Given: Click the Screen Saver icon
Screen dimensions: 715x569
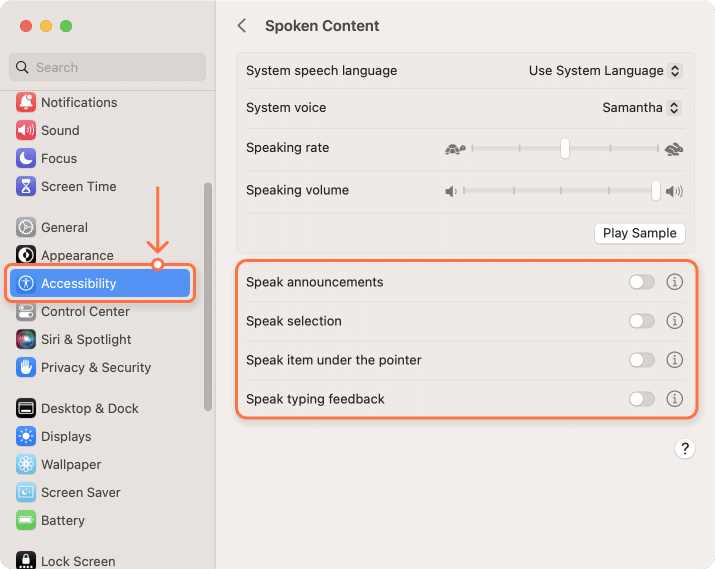Looking at the screenshot, I should [x=26, y=492].
